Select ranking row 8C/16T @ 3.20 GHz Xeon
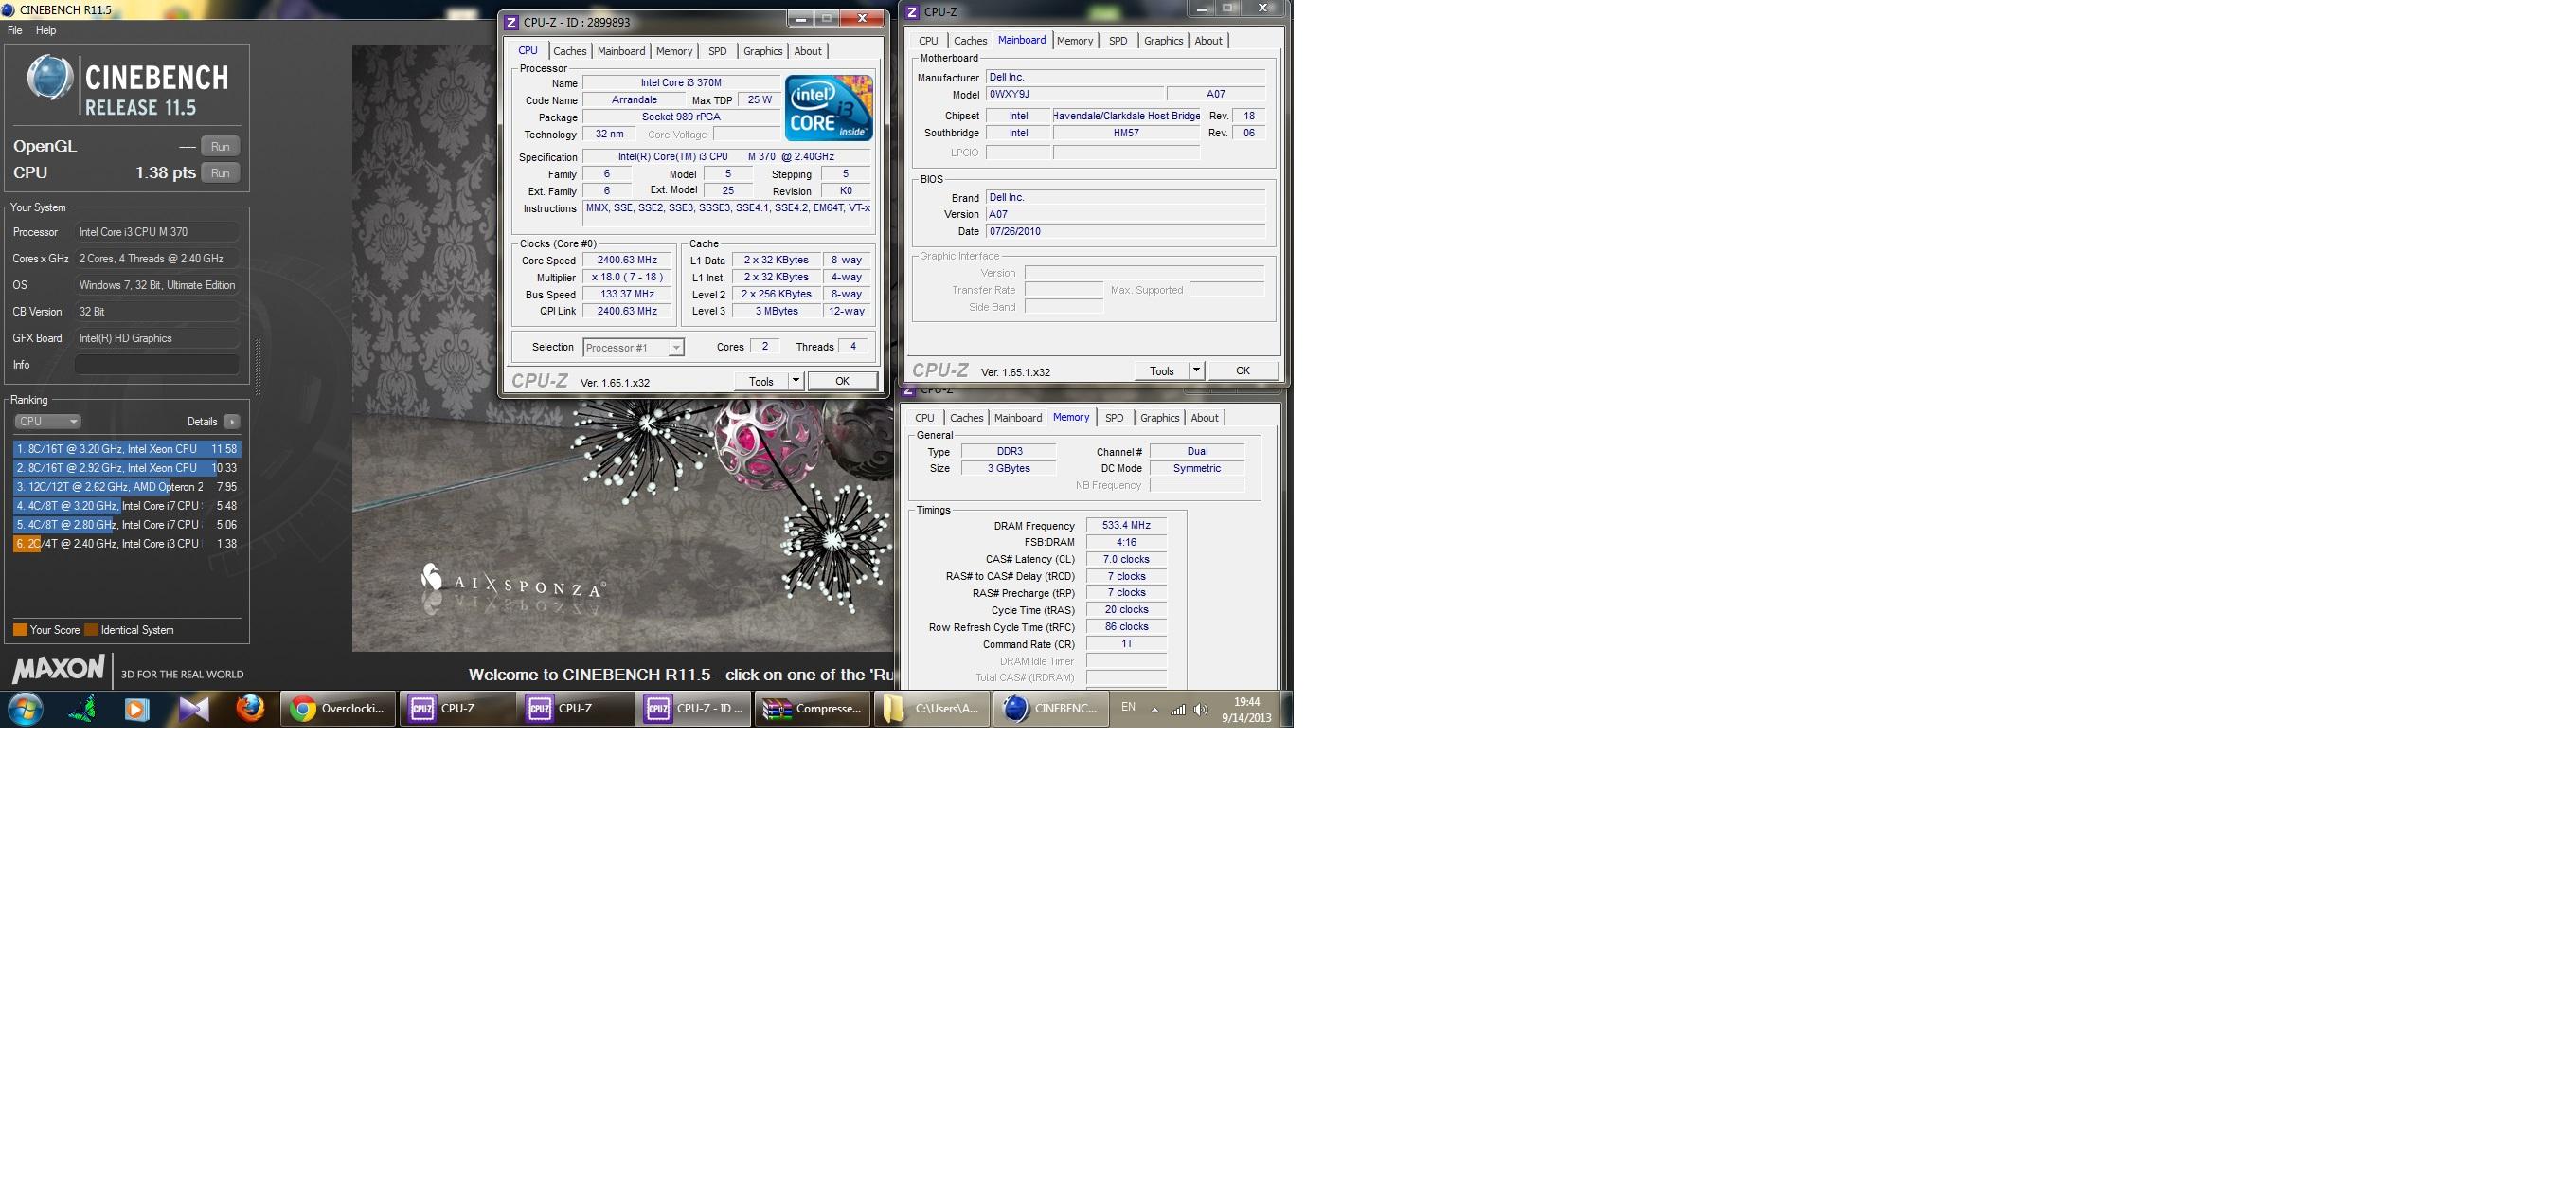Viewport: 2576px width, 1190px height. pos(127,449)
